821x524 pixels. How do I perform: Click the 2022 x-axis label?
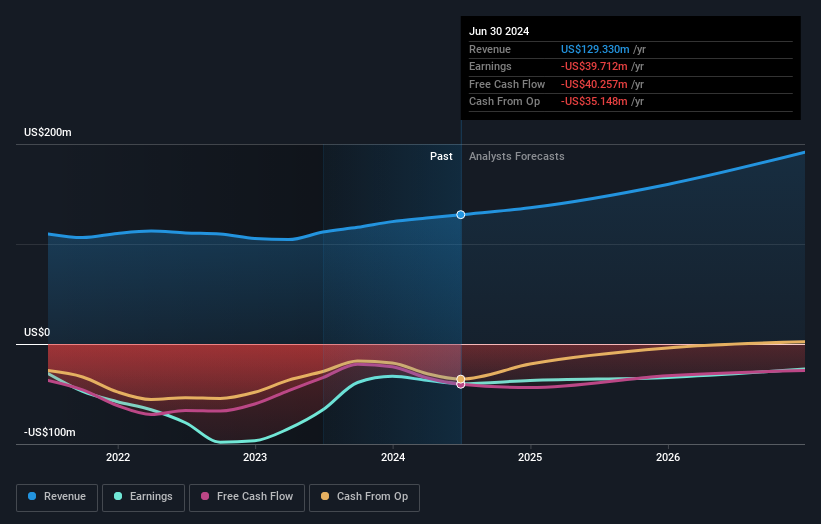118,457
